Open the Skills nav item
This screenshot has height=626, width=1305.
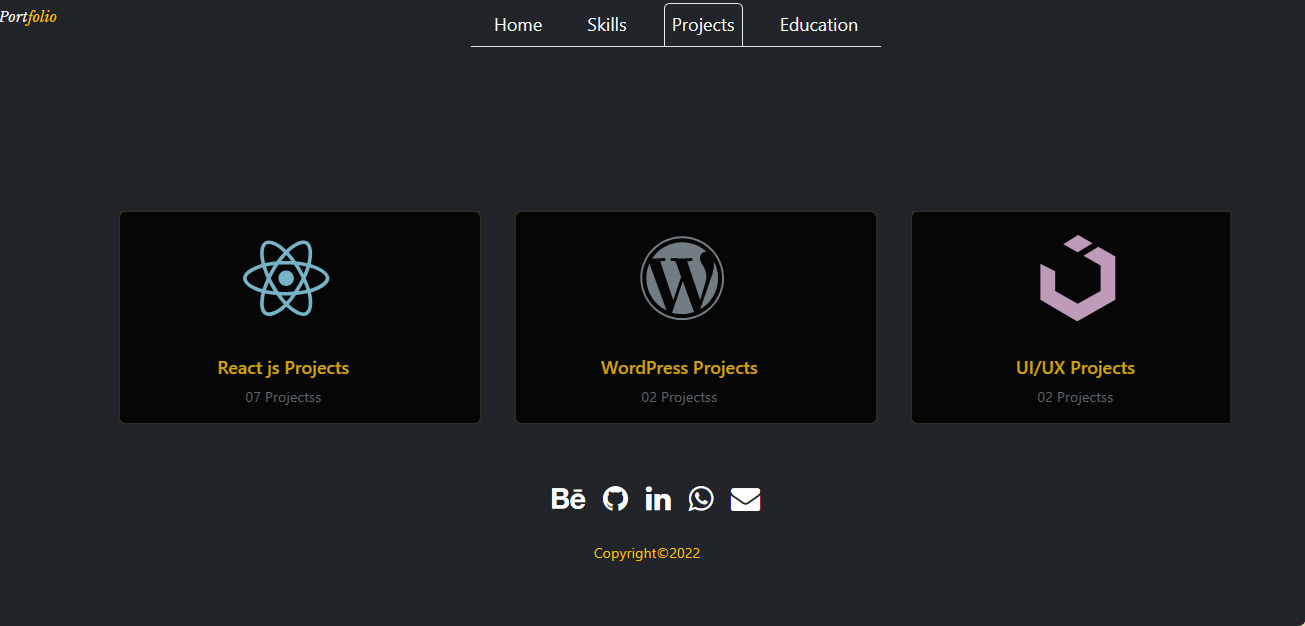pyautogui.click(x=607, y=25)
